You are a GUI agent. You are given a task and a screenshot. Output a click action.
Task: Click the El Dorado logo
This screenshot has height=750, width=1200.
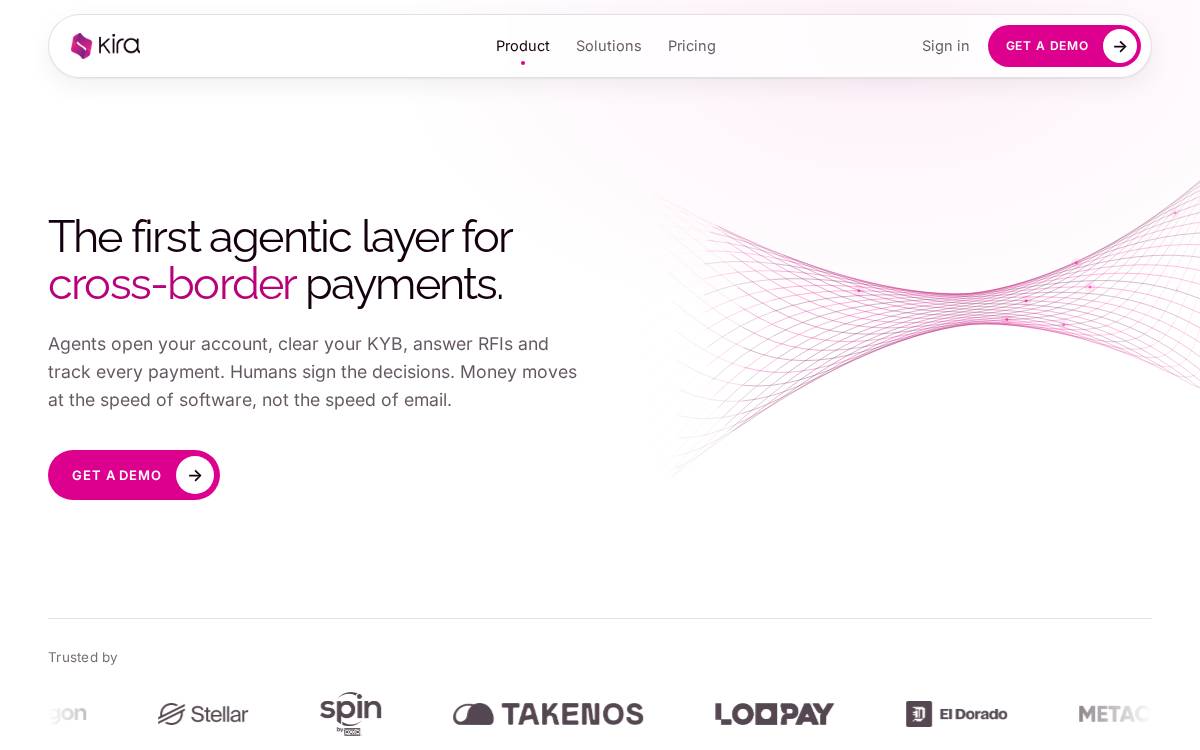point(957,714)
